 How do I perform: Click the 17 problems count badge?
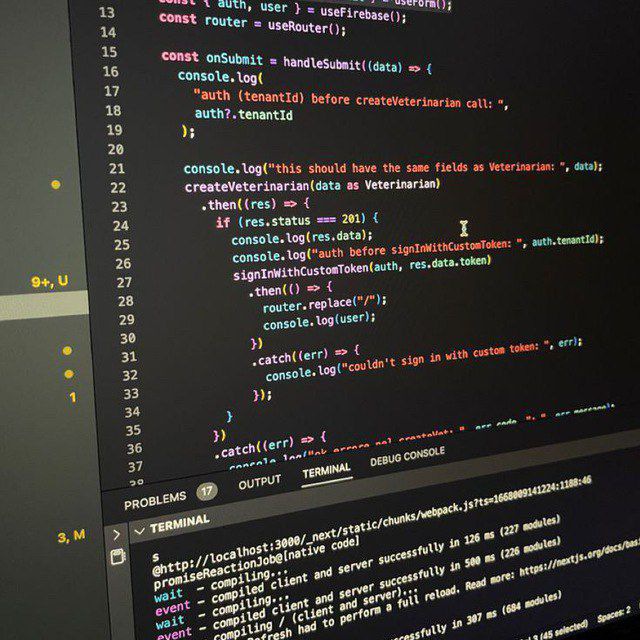pyautogui.click(x=207, y=491)
